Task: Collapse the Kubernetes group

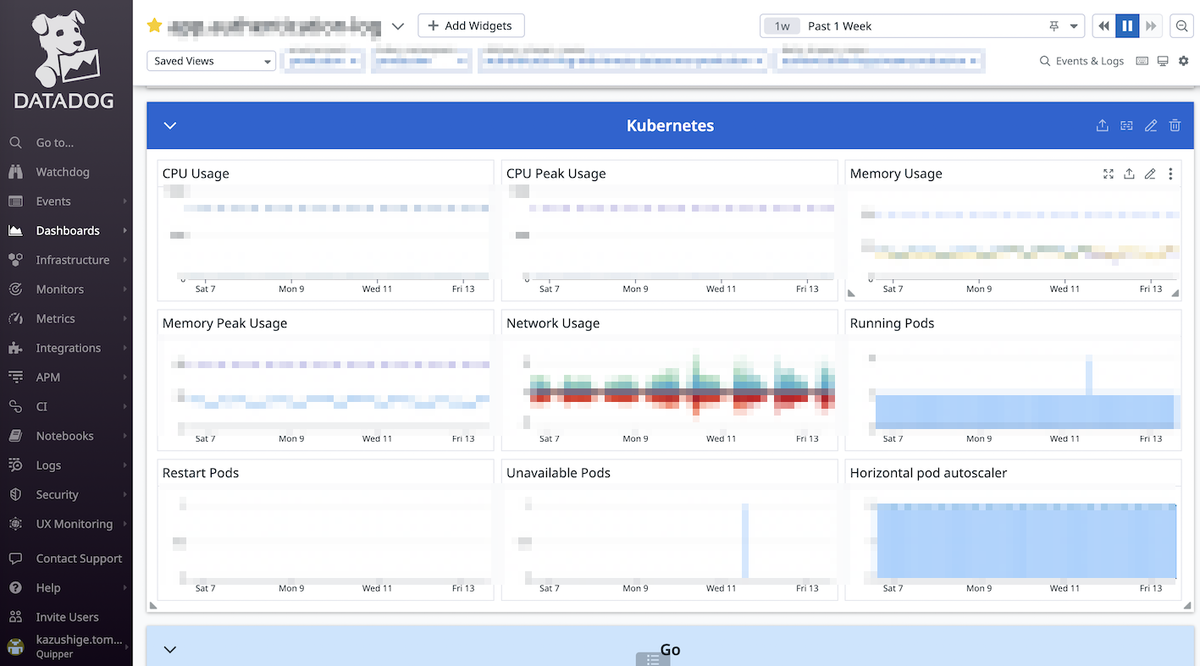Action: click(170, 126)
